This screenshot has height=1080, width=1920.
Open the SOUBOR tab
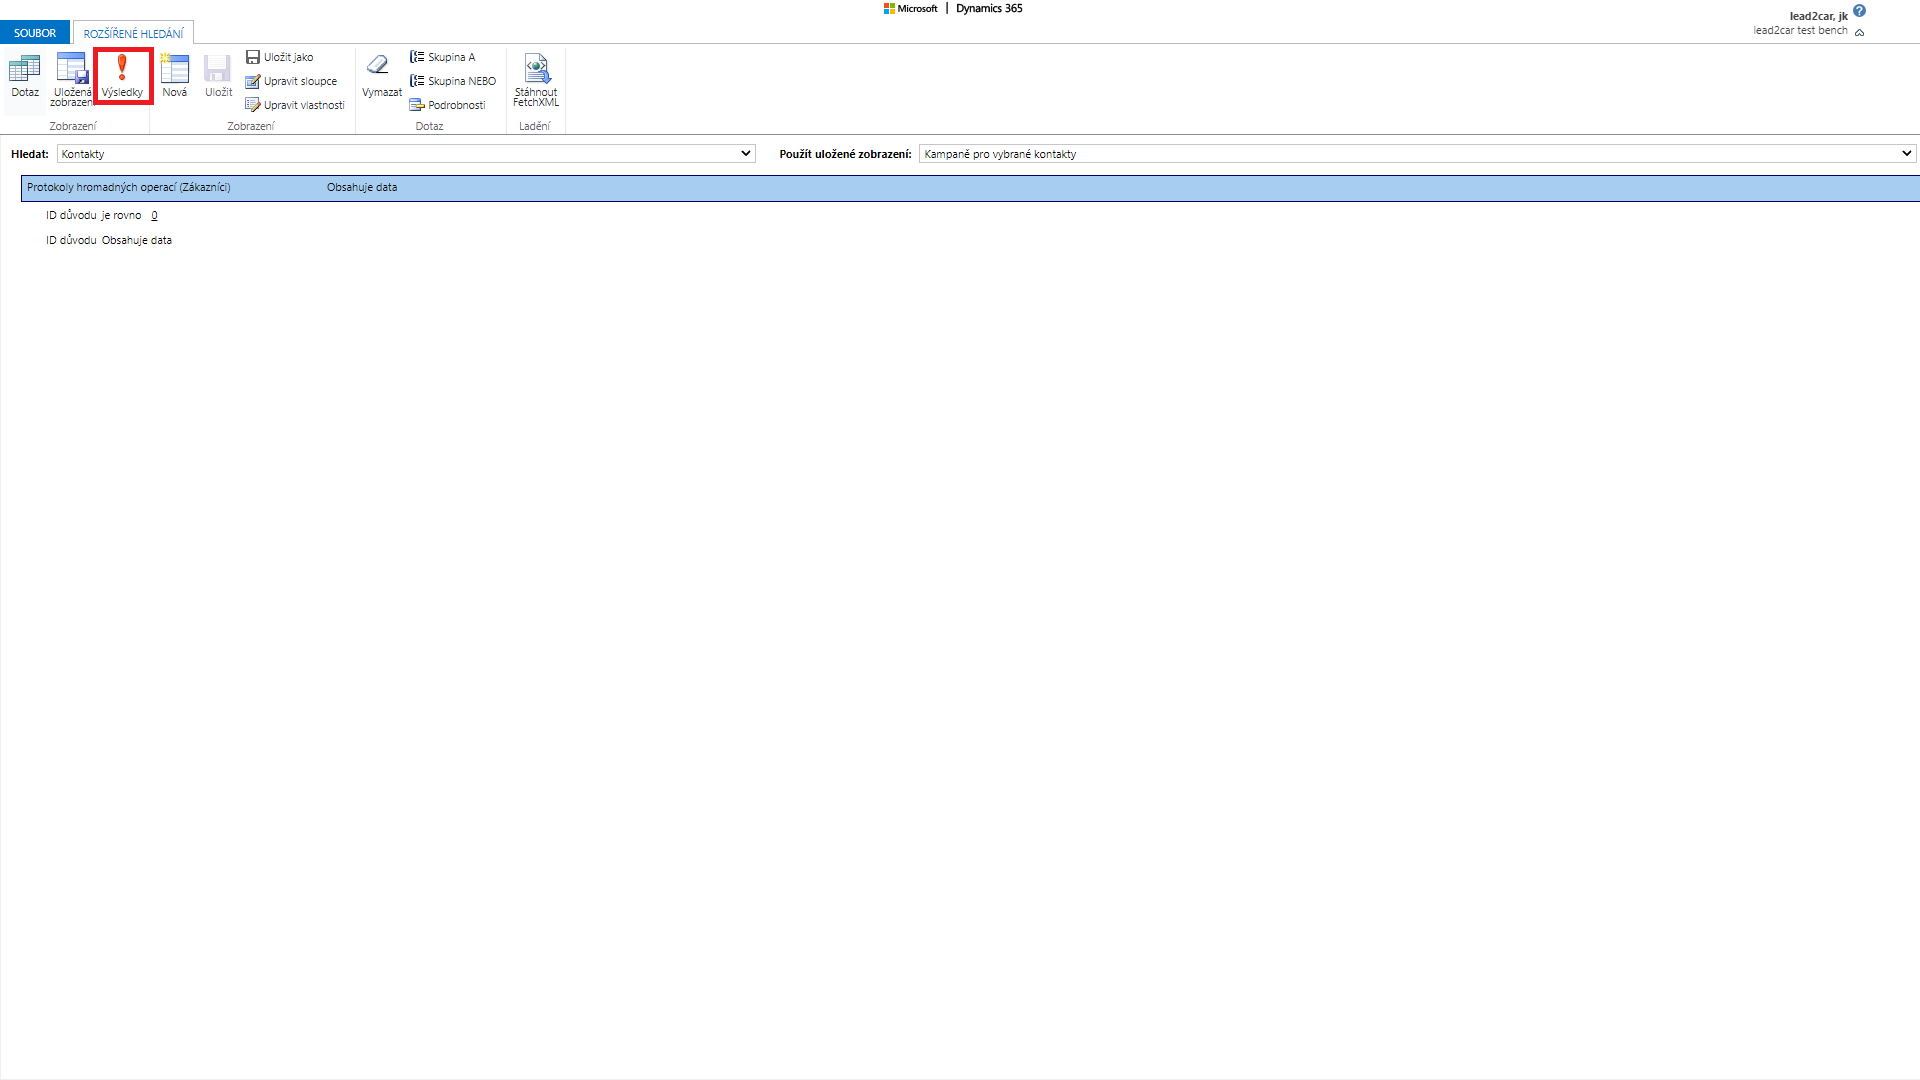[35, 33]
